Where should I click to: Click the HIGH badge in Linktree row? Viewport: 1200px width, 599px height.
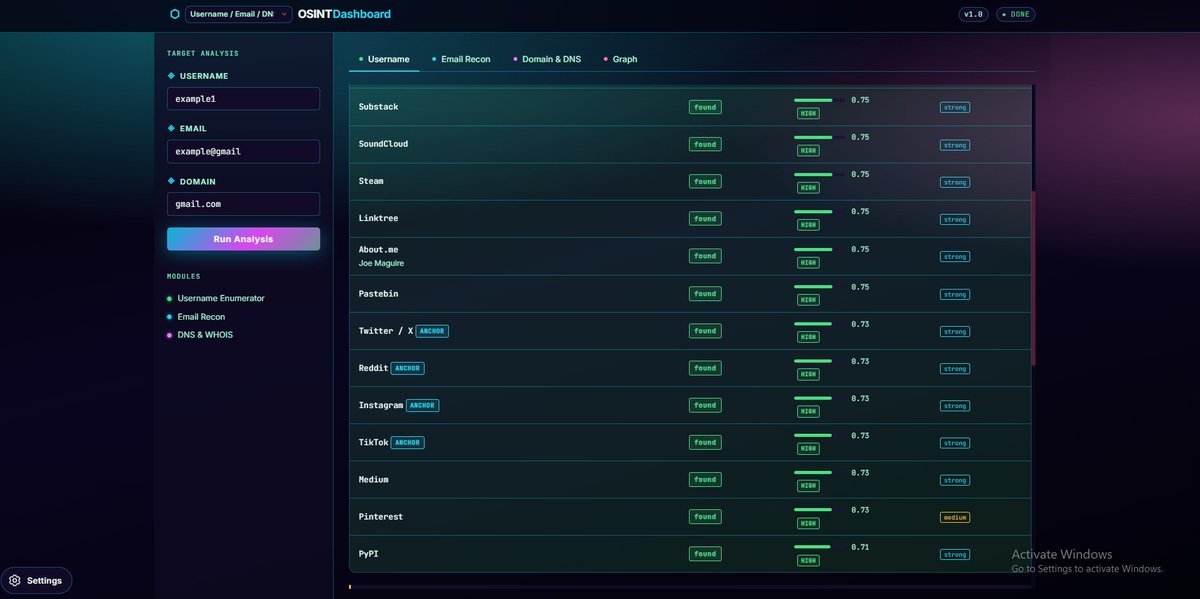tap(808, 225)
